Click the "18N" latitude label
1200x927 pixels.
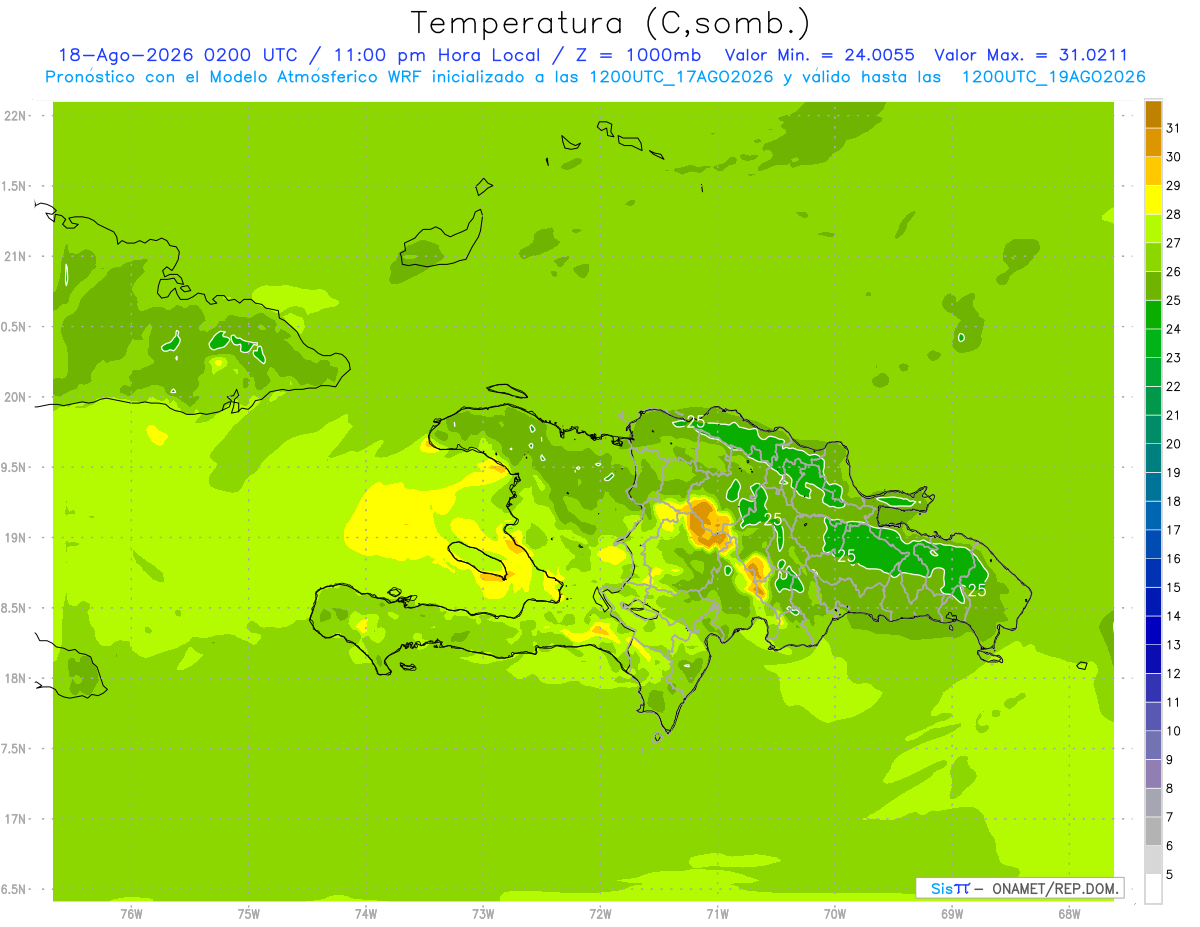click(x=15, y=678)
